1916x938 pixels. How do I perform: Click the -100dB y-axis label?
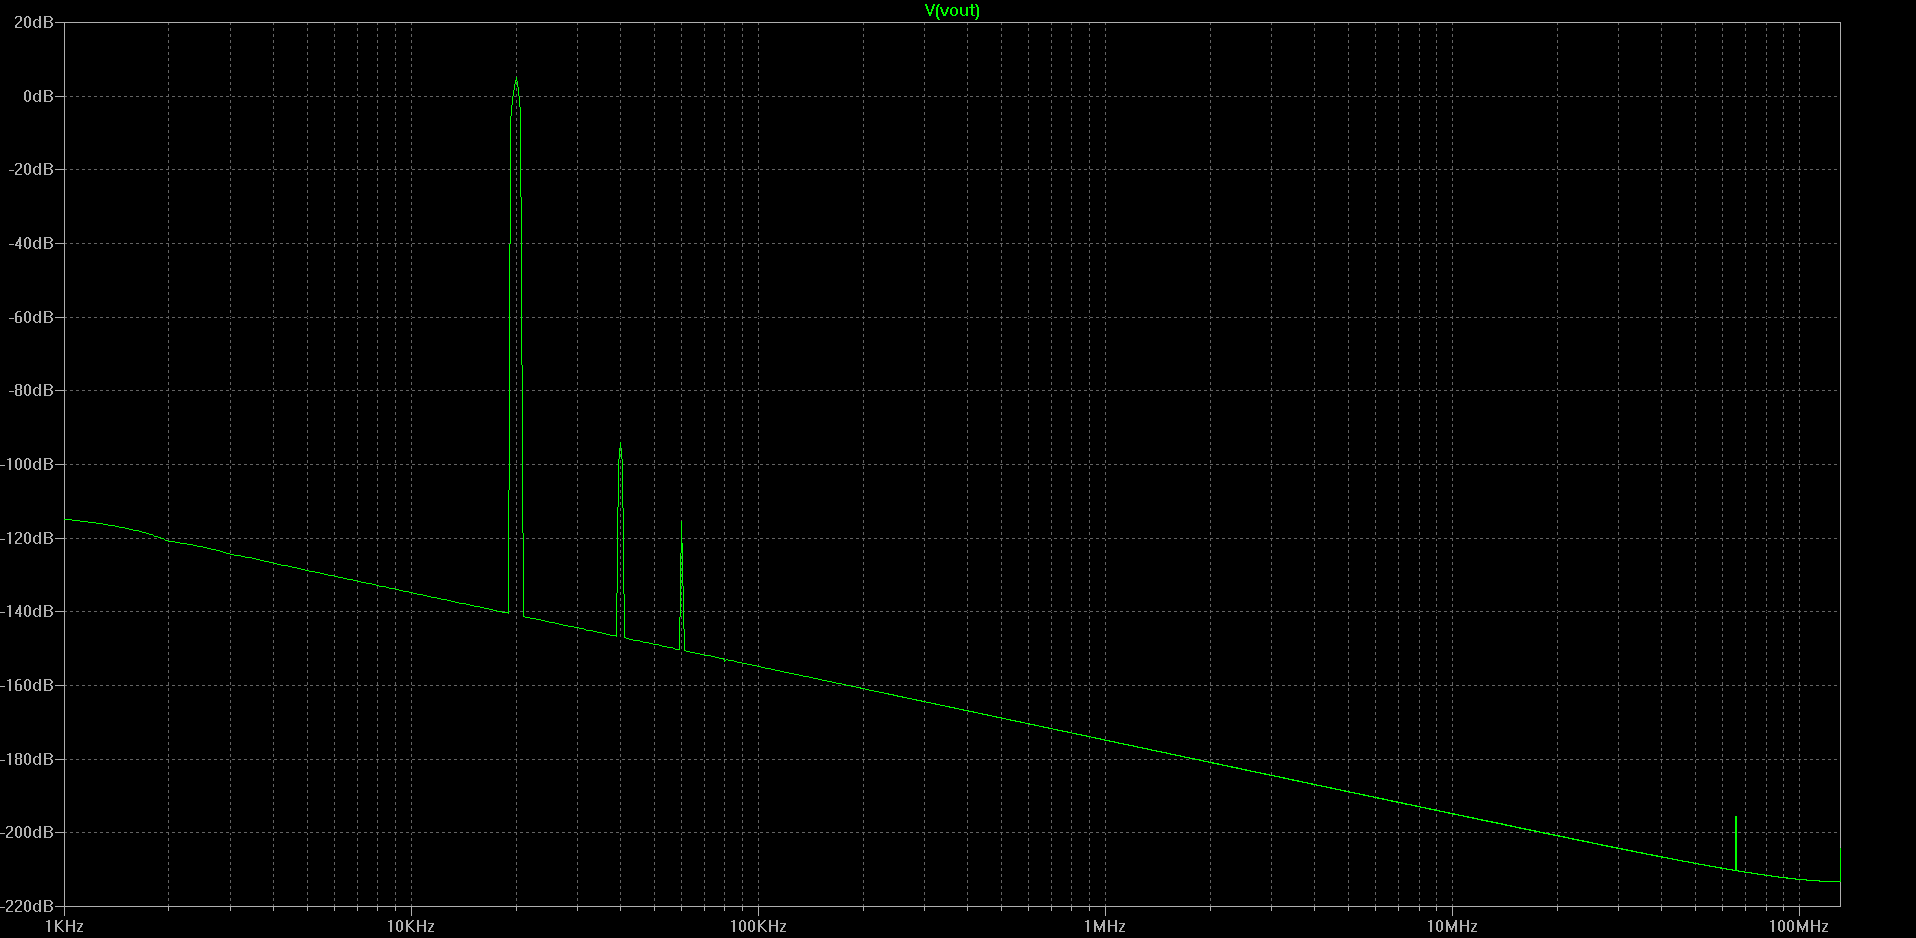coord(27,464)
